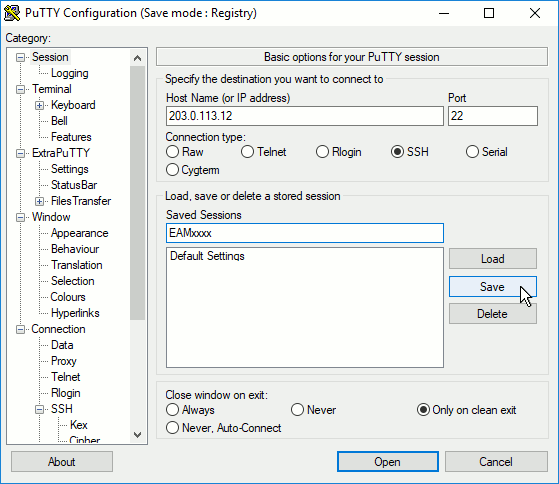Click the Port number field
The width and height of the screenshot is (559, 484).
tap(493, 116)
